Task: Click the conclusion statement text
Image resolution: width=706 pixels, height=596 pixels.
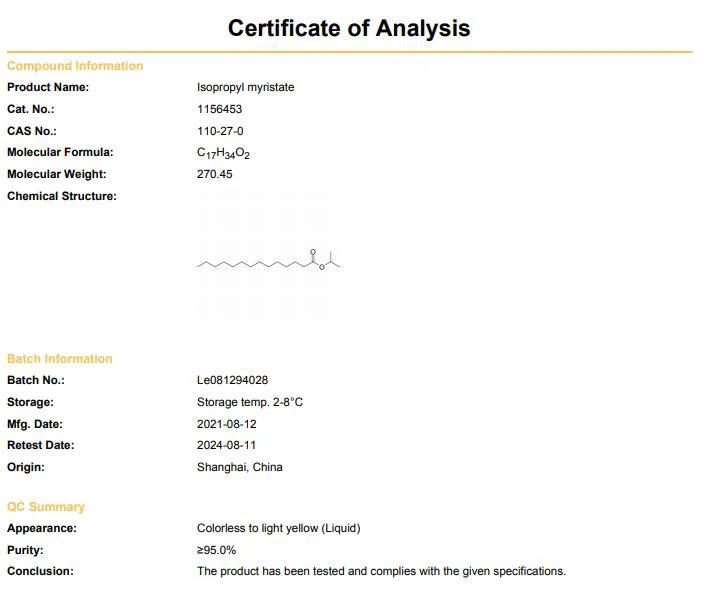Action: tap(381, 571)
